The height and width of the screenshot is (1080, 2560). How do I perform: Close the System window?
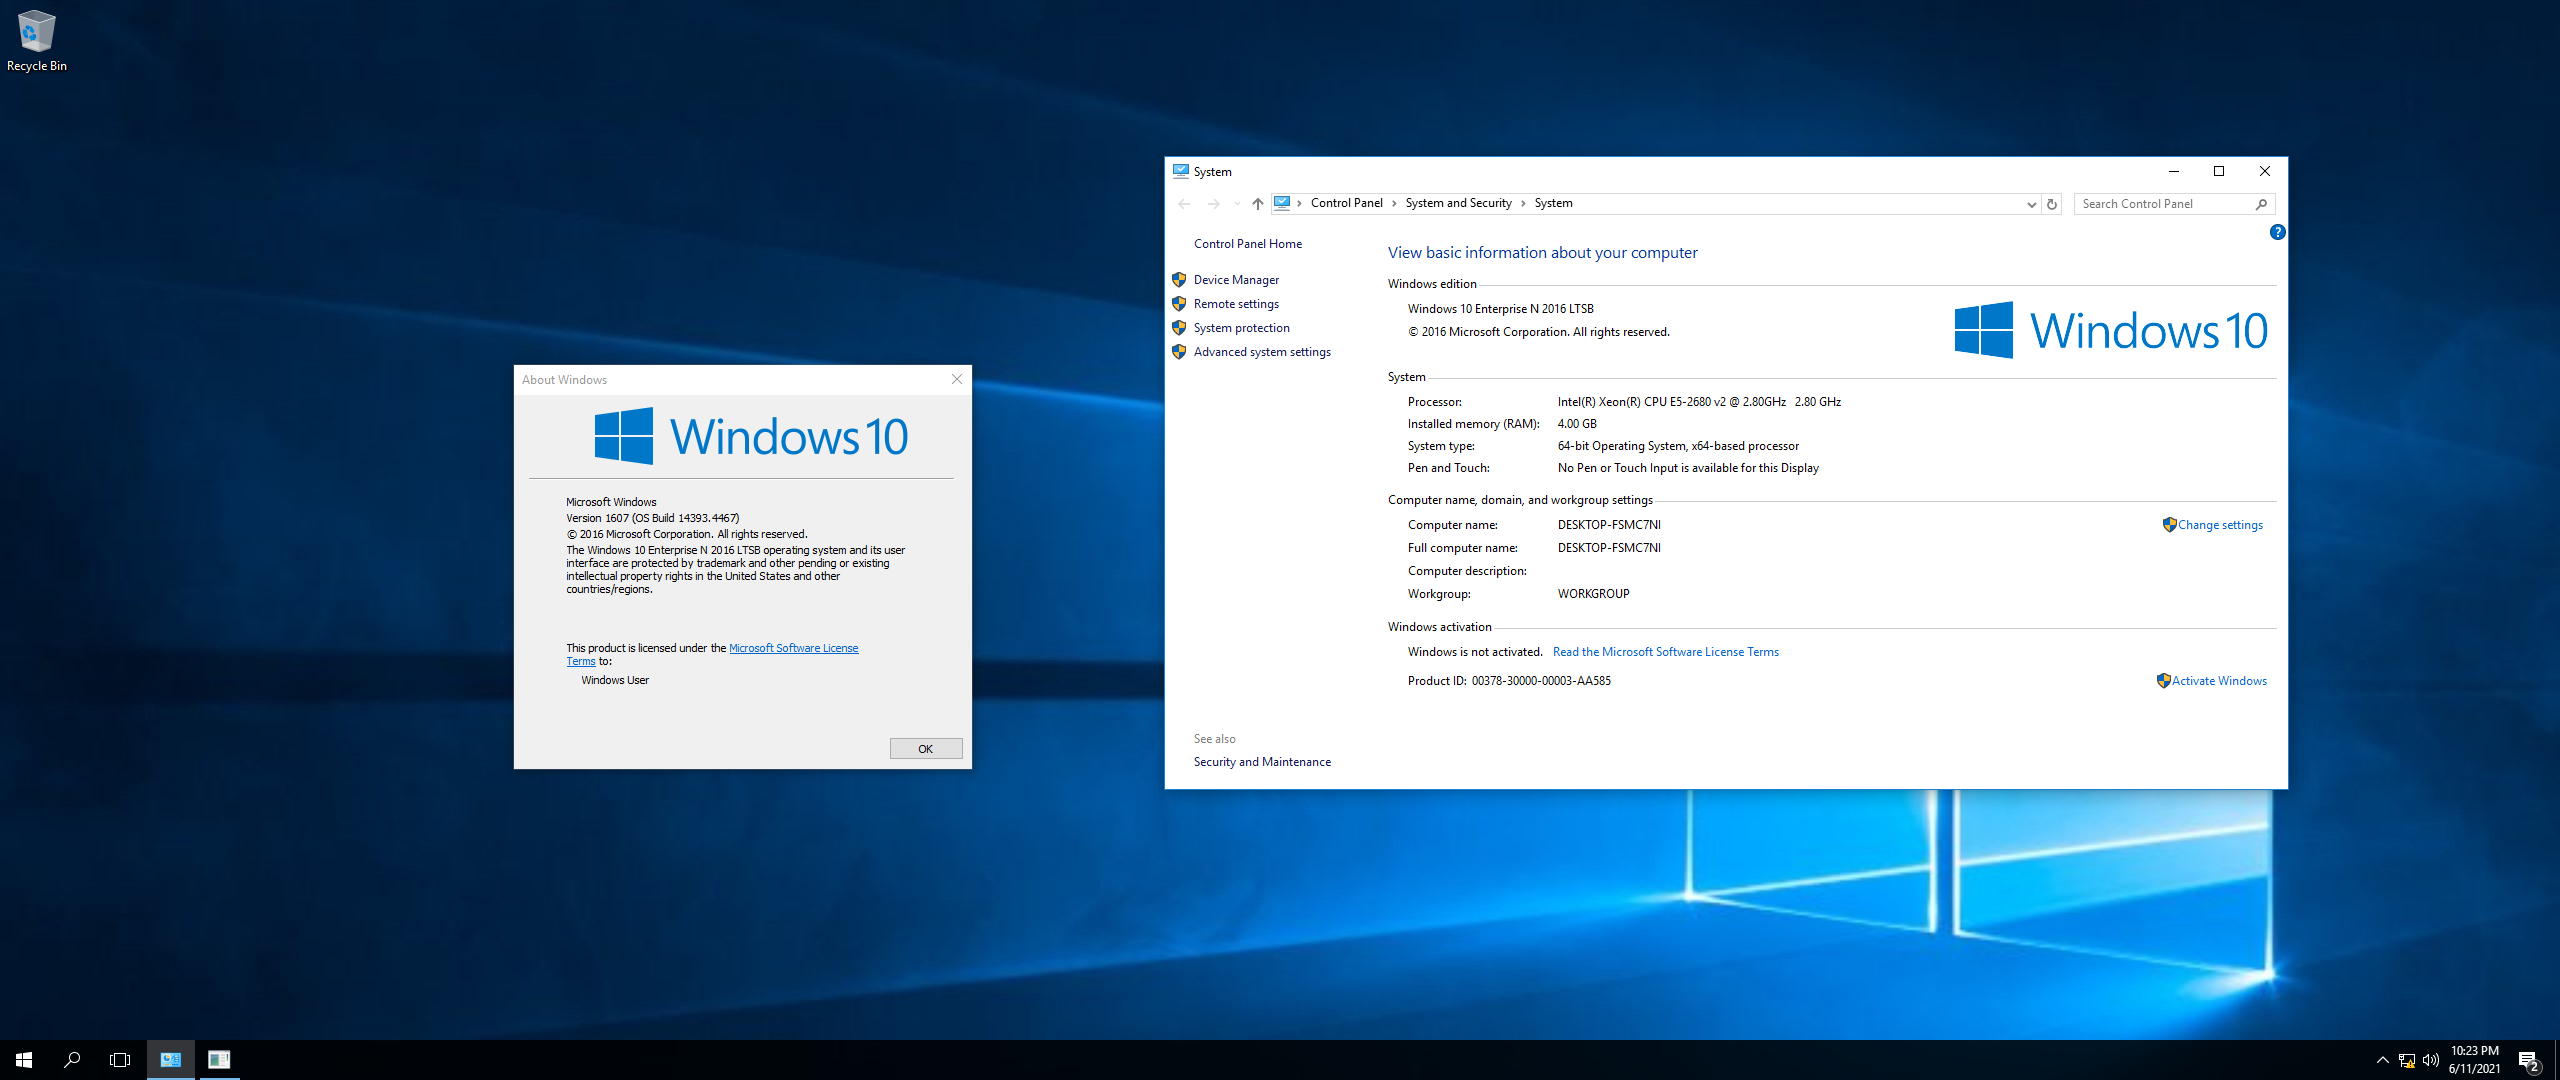pyautogui.click(x=2265, y=171)
